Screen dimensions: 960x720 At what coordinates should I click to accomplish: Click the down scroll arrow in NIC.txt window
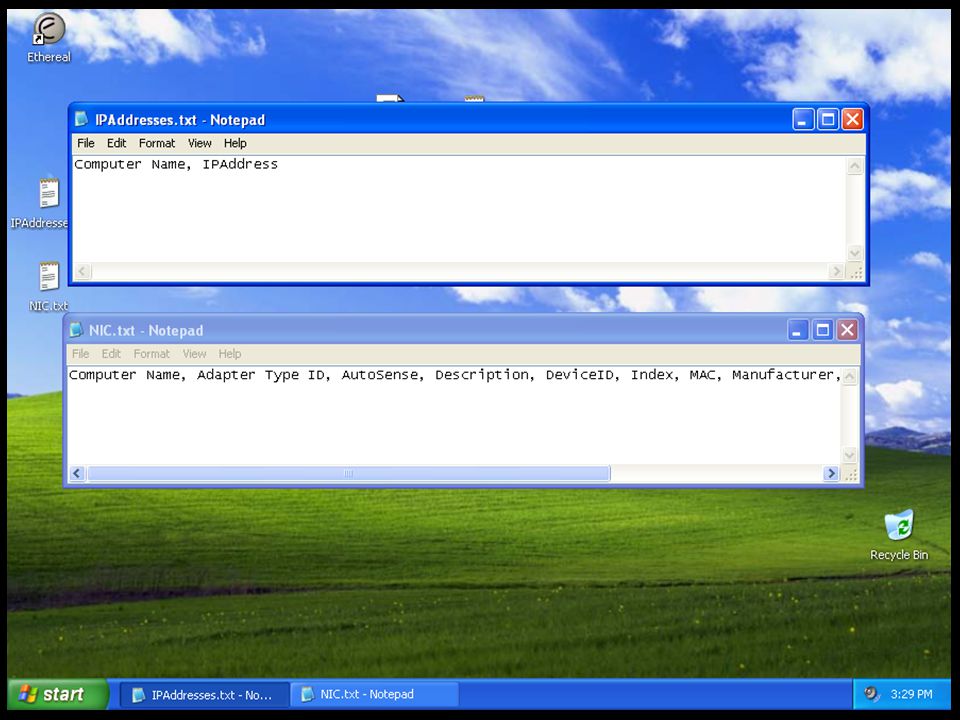[850, 455]
